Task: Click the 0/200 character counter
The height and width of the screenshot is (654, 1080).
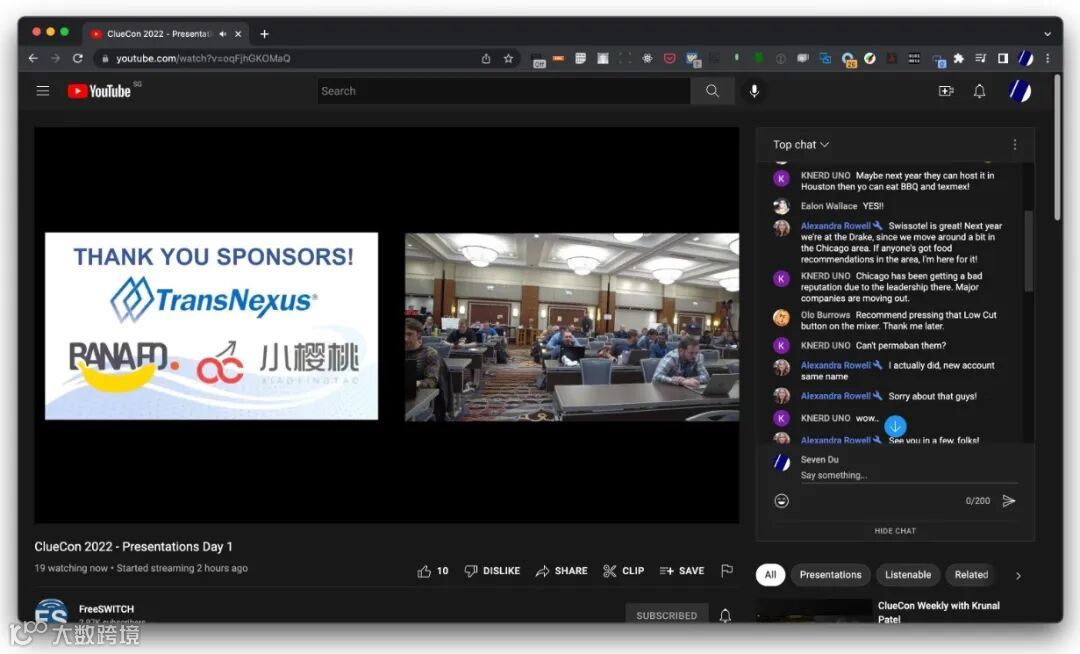Action: tap(977, 500)
